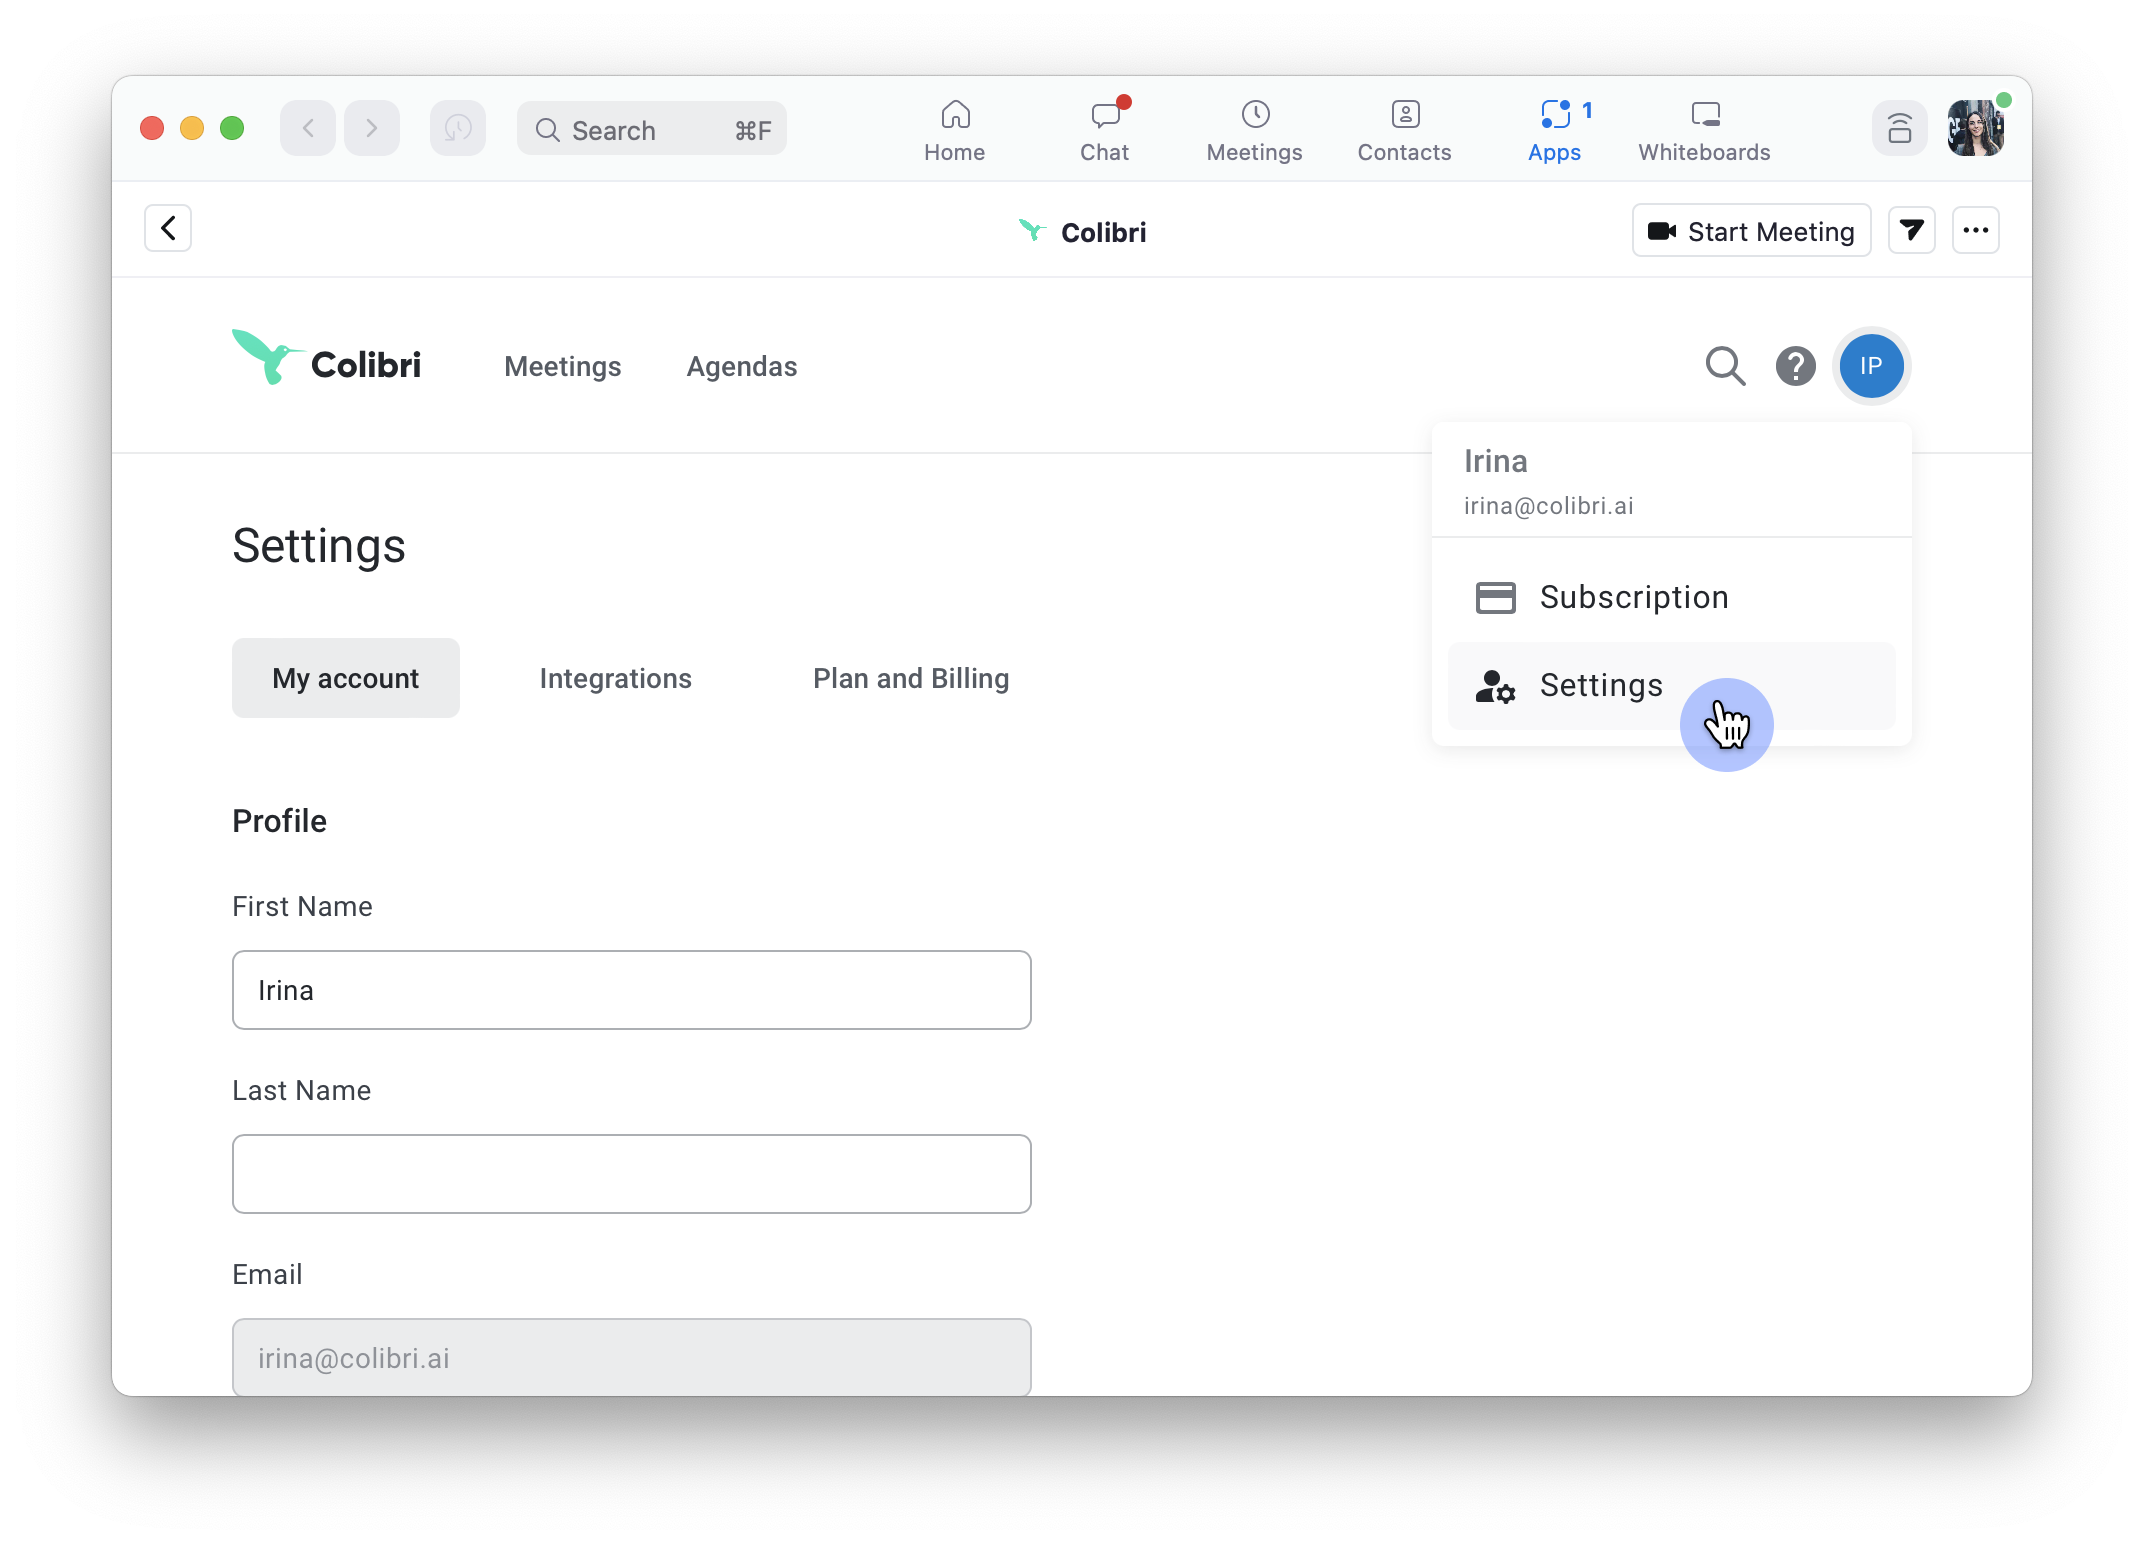The height and width of the screenshot is (1544, 2144).
Task: Click the filter funnel icon
Action: (1912, 231)
